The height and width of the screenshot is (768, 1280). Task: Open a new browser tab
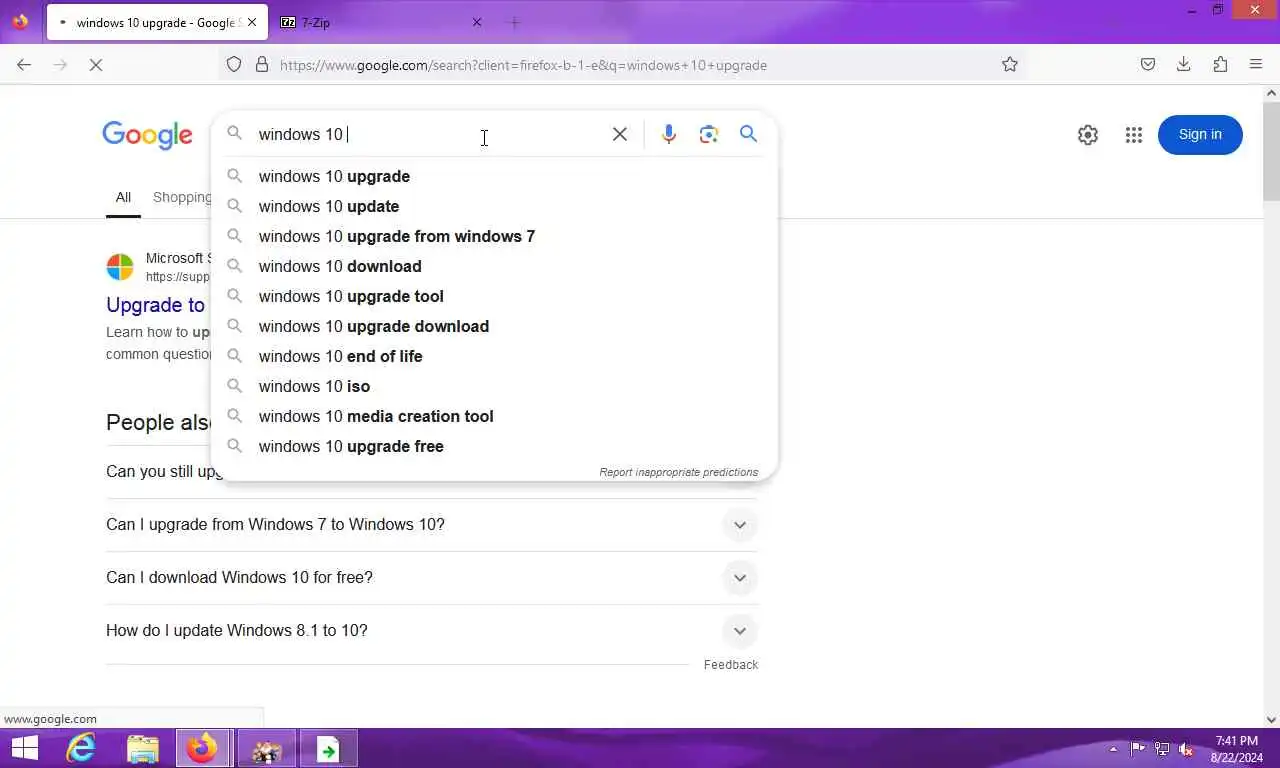tap(514, 22)
